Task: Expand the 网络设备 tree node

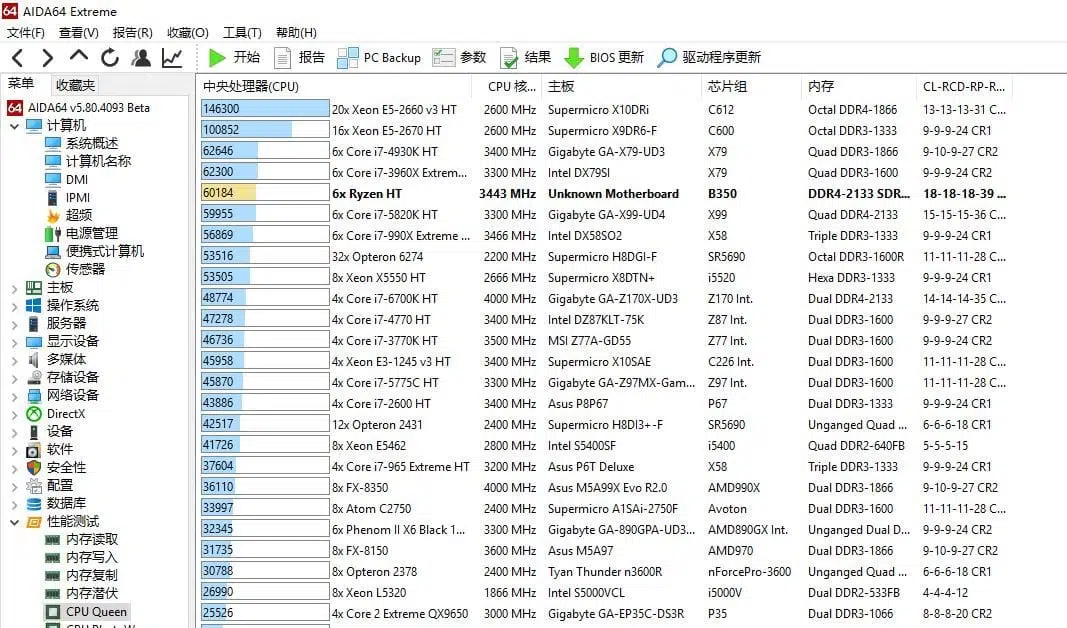Action: pos(14,397)
